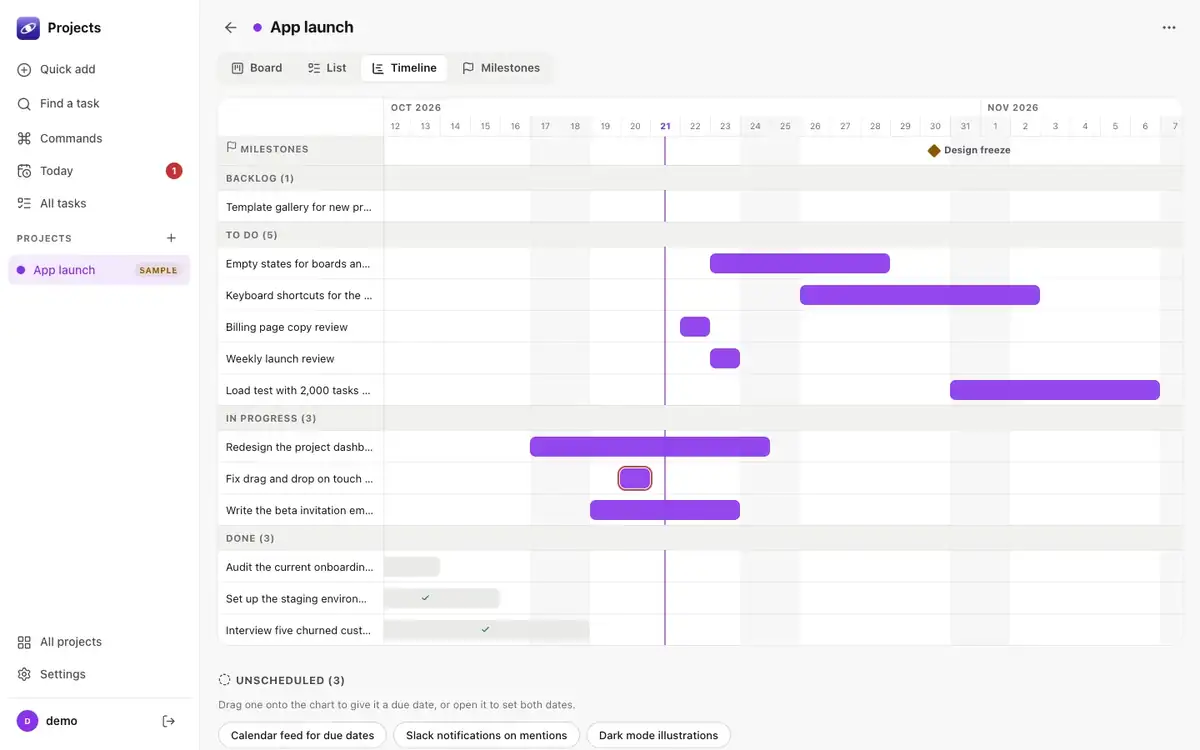
Task: Click the Find a task search icon
Action: coord(24,104)
